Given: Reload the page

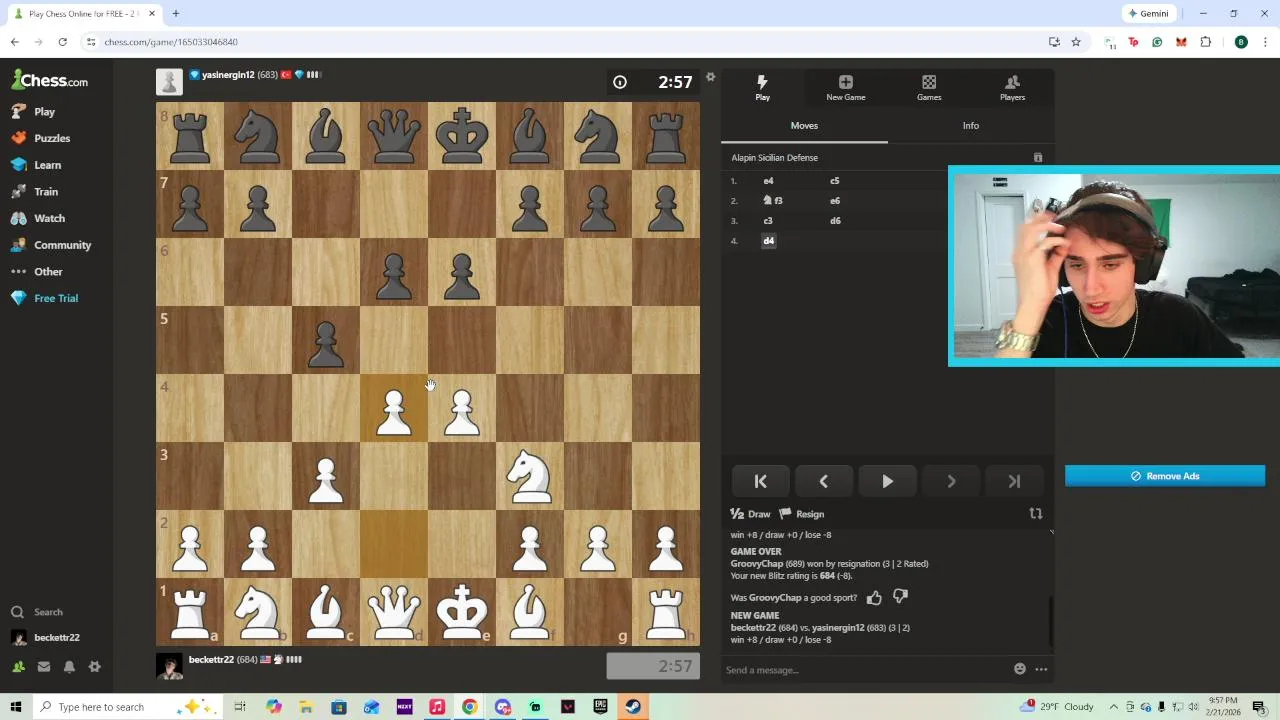Looking at the screenshot, I should (62, 42).
